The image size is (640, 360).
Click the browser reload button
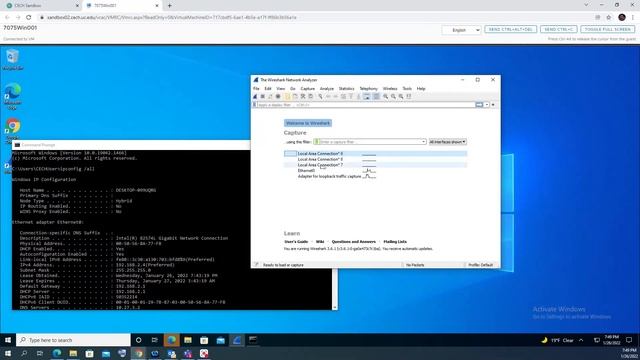(29, 18)
